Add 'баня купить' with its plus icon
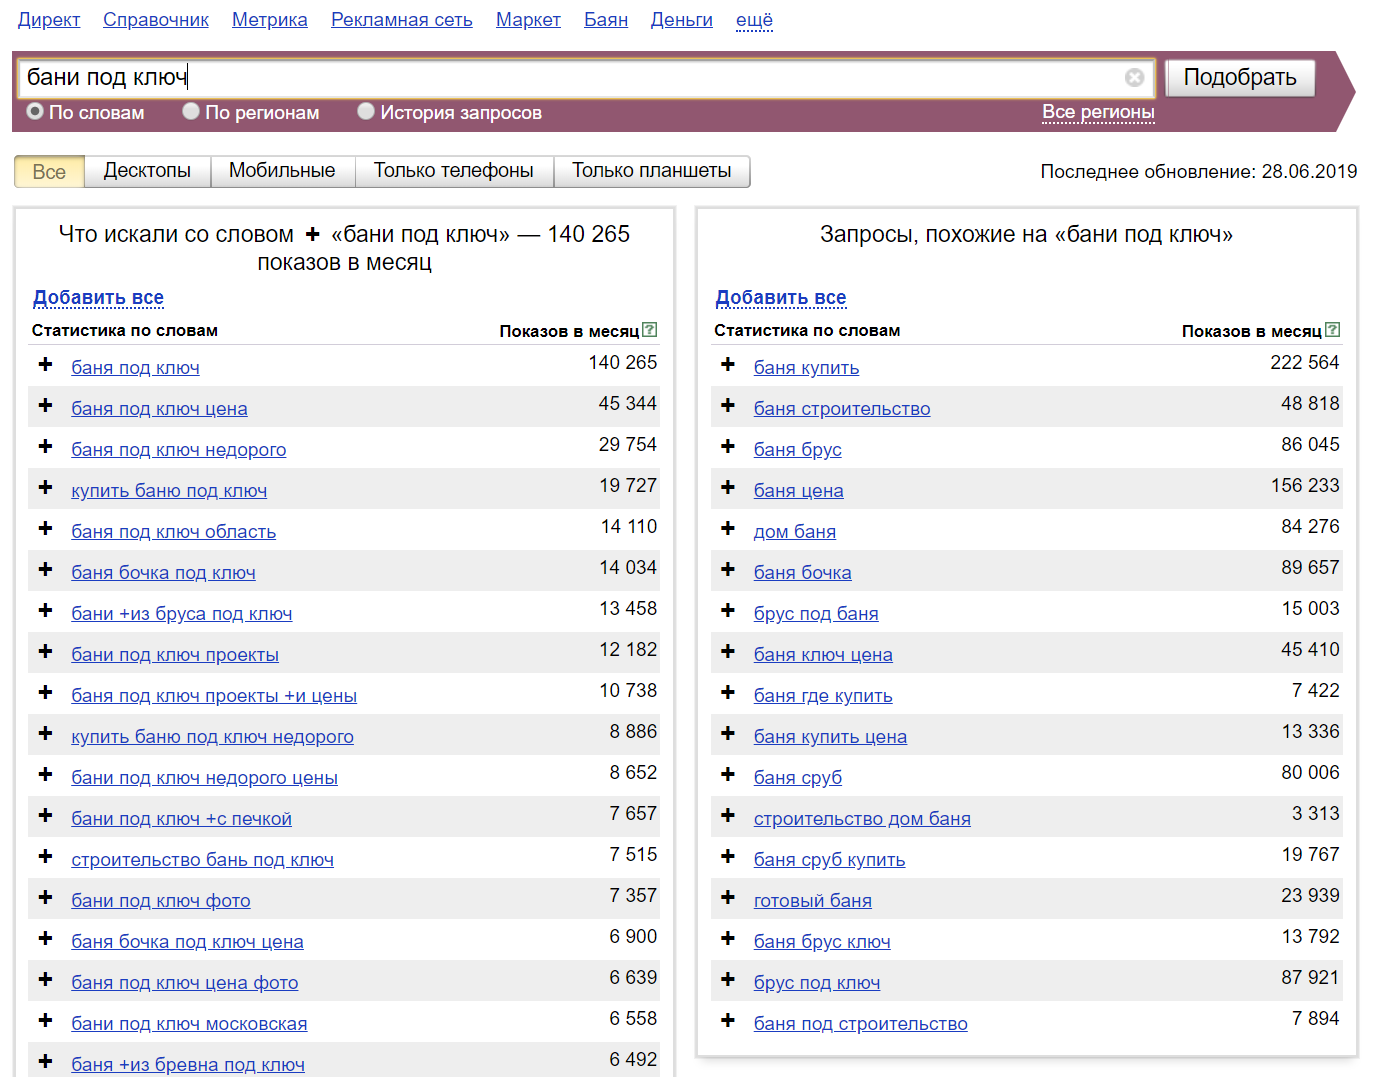Image resolution: width=1396 pixels, height=1077 pixels. pos(728,365)
